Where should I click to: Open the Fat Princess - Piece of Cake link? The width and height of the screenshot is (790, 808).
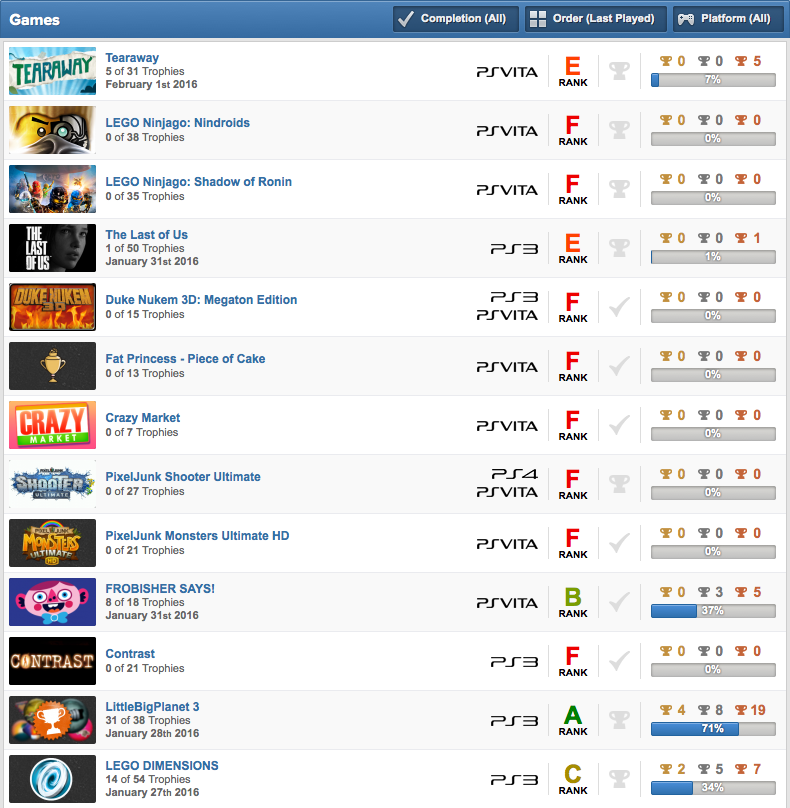(x=186, y=359)
